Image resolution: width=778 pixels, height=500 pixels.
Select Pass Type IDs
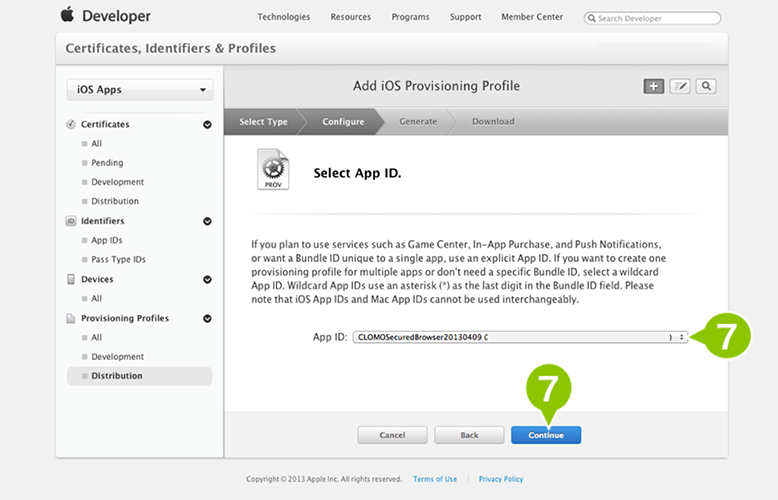118,259
